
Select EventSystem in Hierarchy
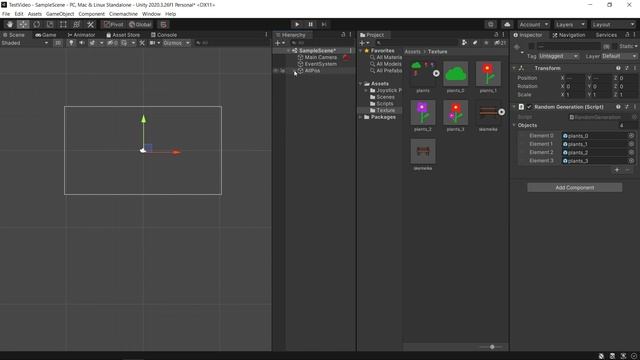(321, 64)
